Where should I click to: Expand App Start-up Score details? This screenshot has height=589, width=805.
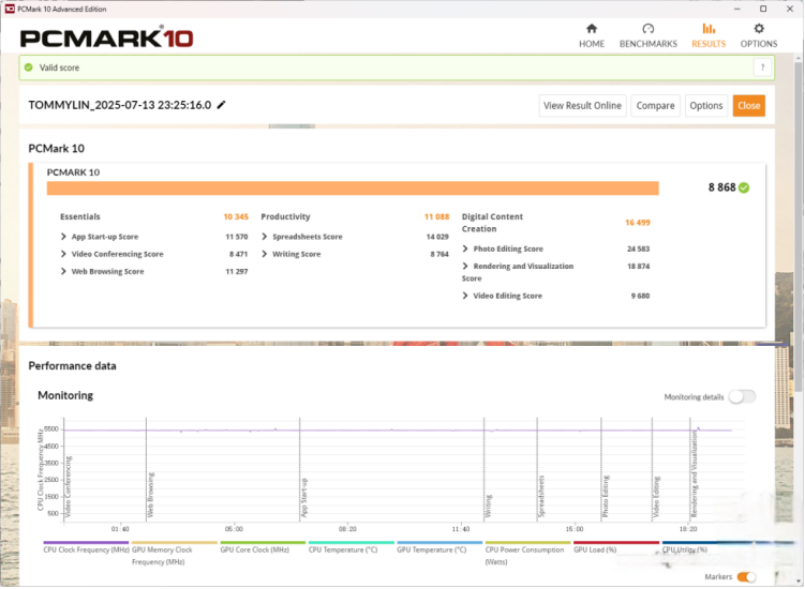(x=63, y=236)
